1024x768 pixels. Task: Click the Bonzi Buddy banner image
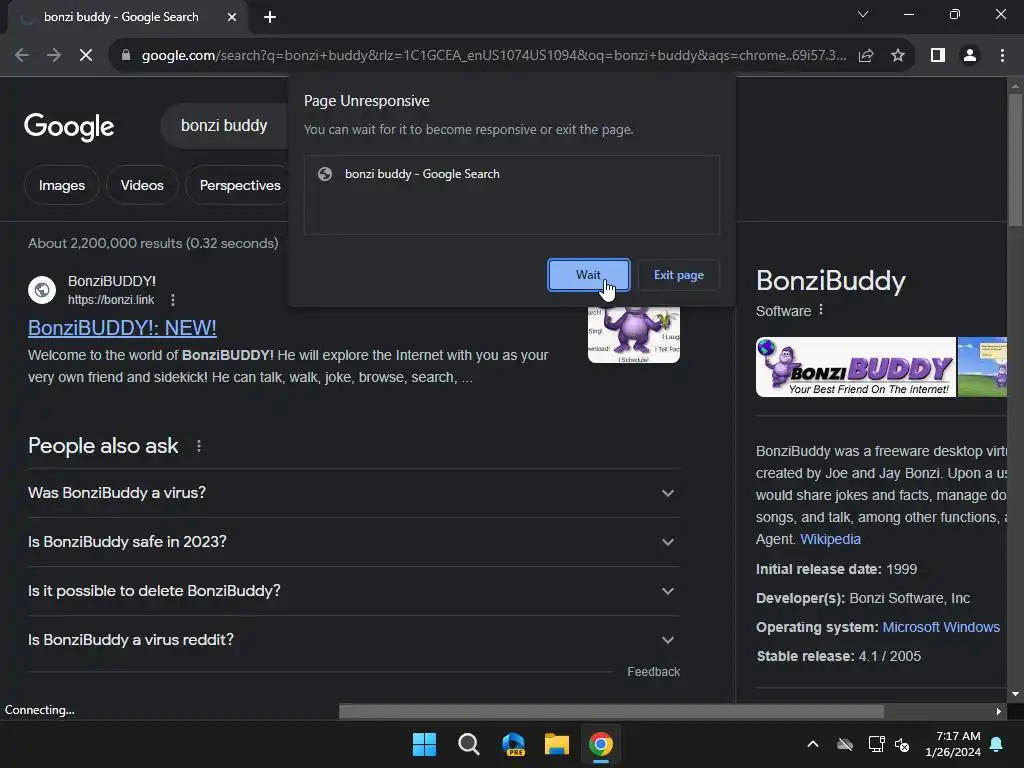[856, 367]
